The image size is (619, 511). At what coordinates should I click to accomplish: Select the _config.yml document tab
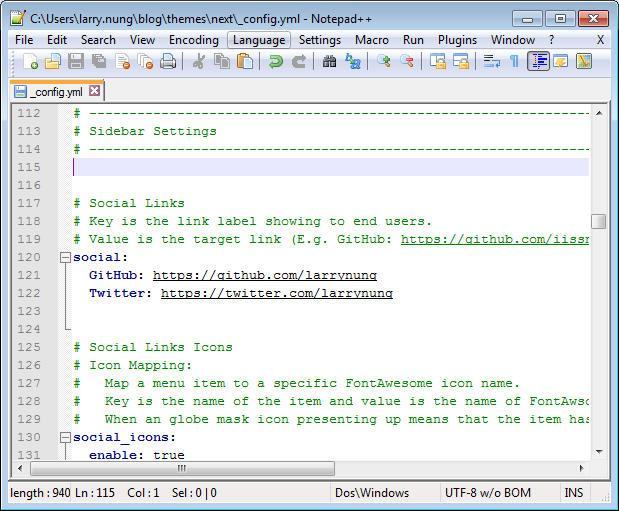pyautogui.click(x=57, y=91)
